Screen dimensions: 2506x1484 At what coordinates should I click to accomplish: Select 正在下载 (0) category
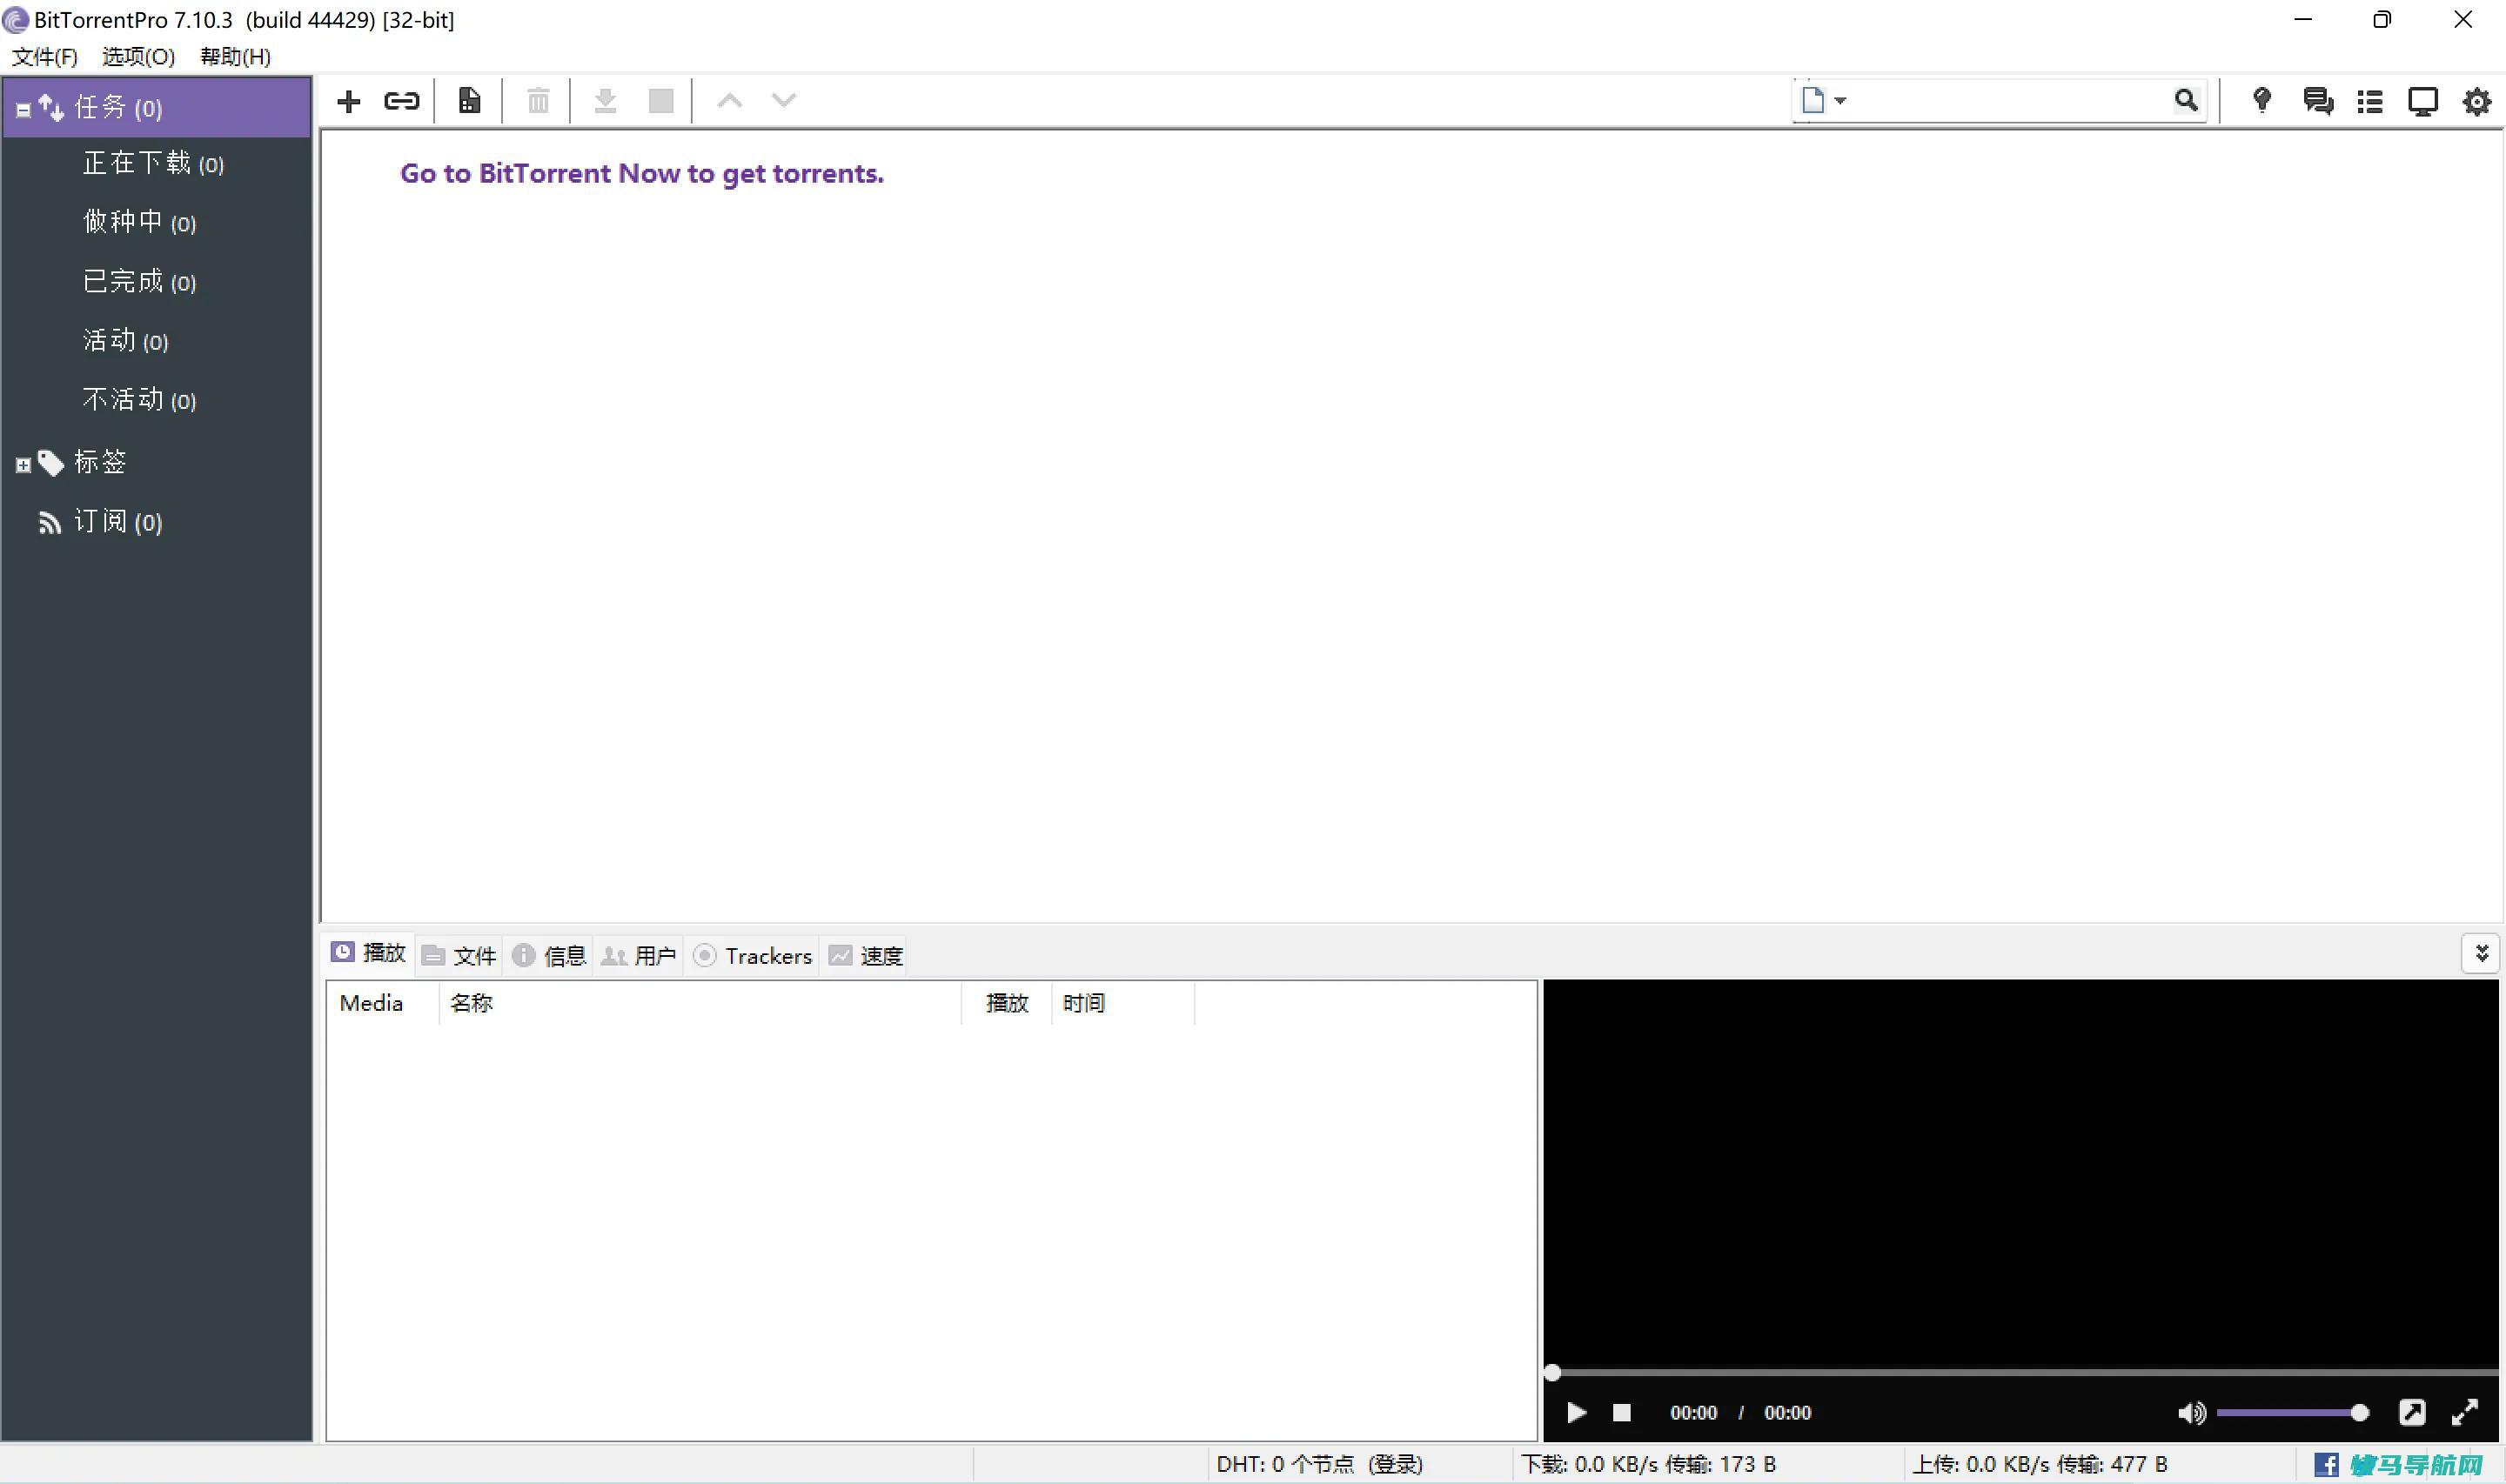point(153,163)
